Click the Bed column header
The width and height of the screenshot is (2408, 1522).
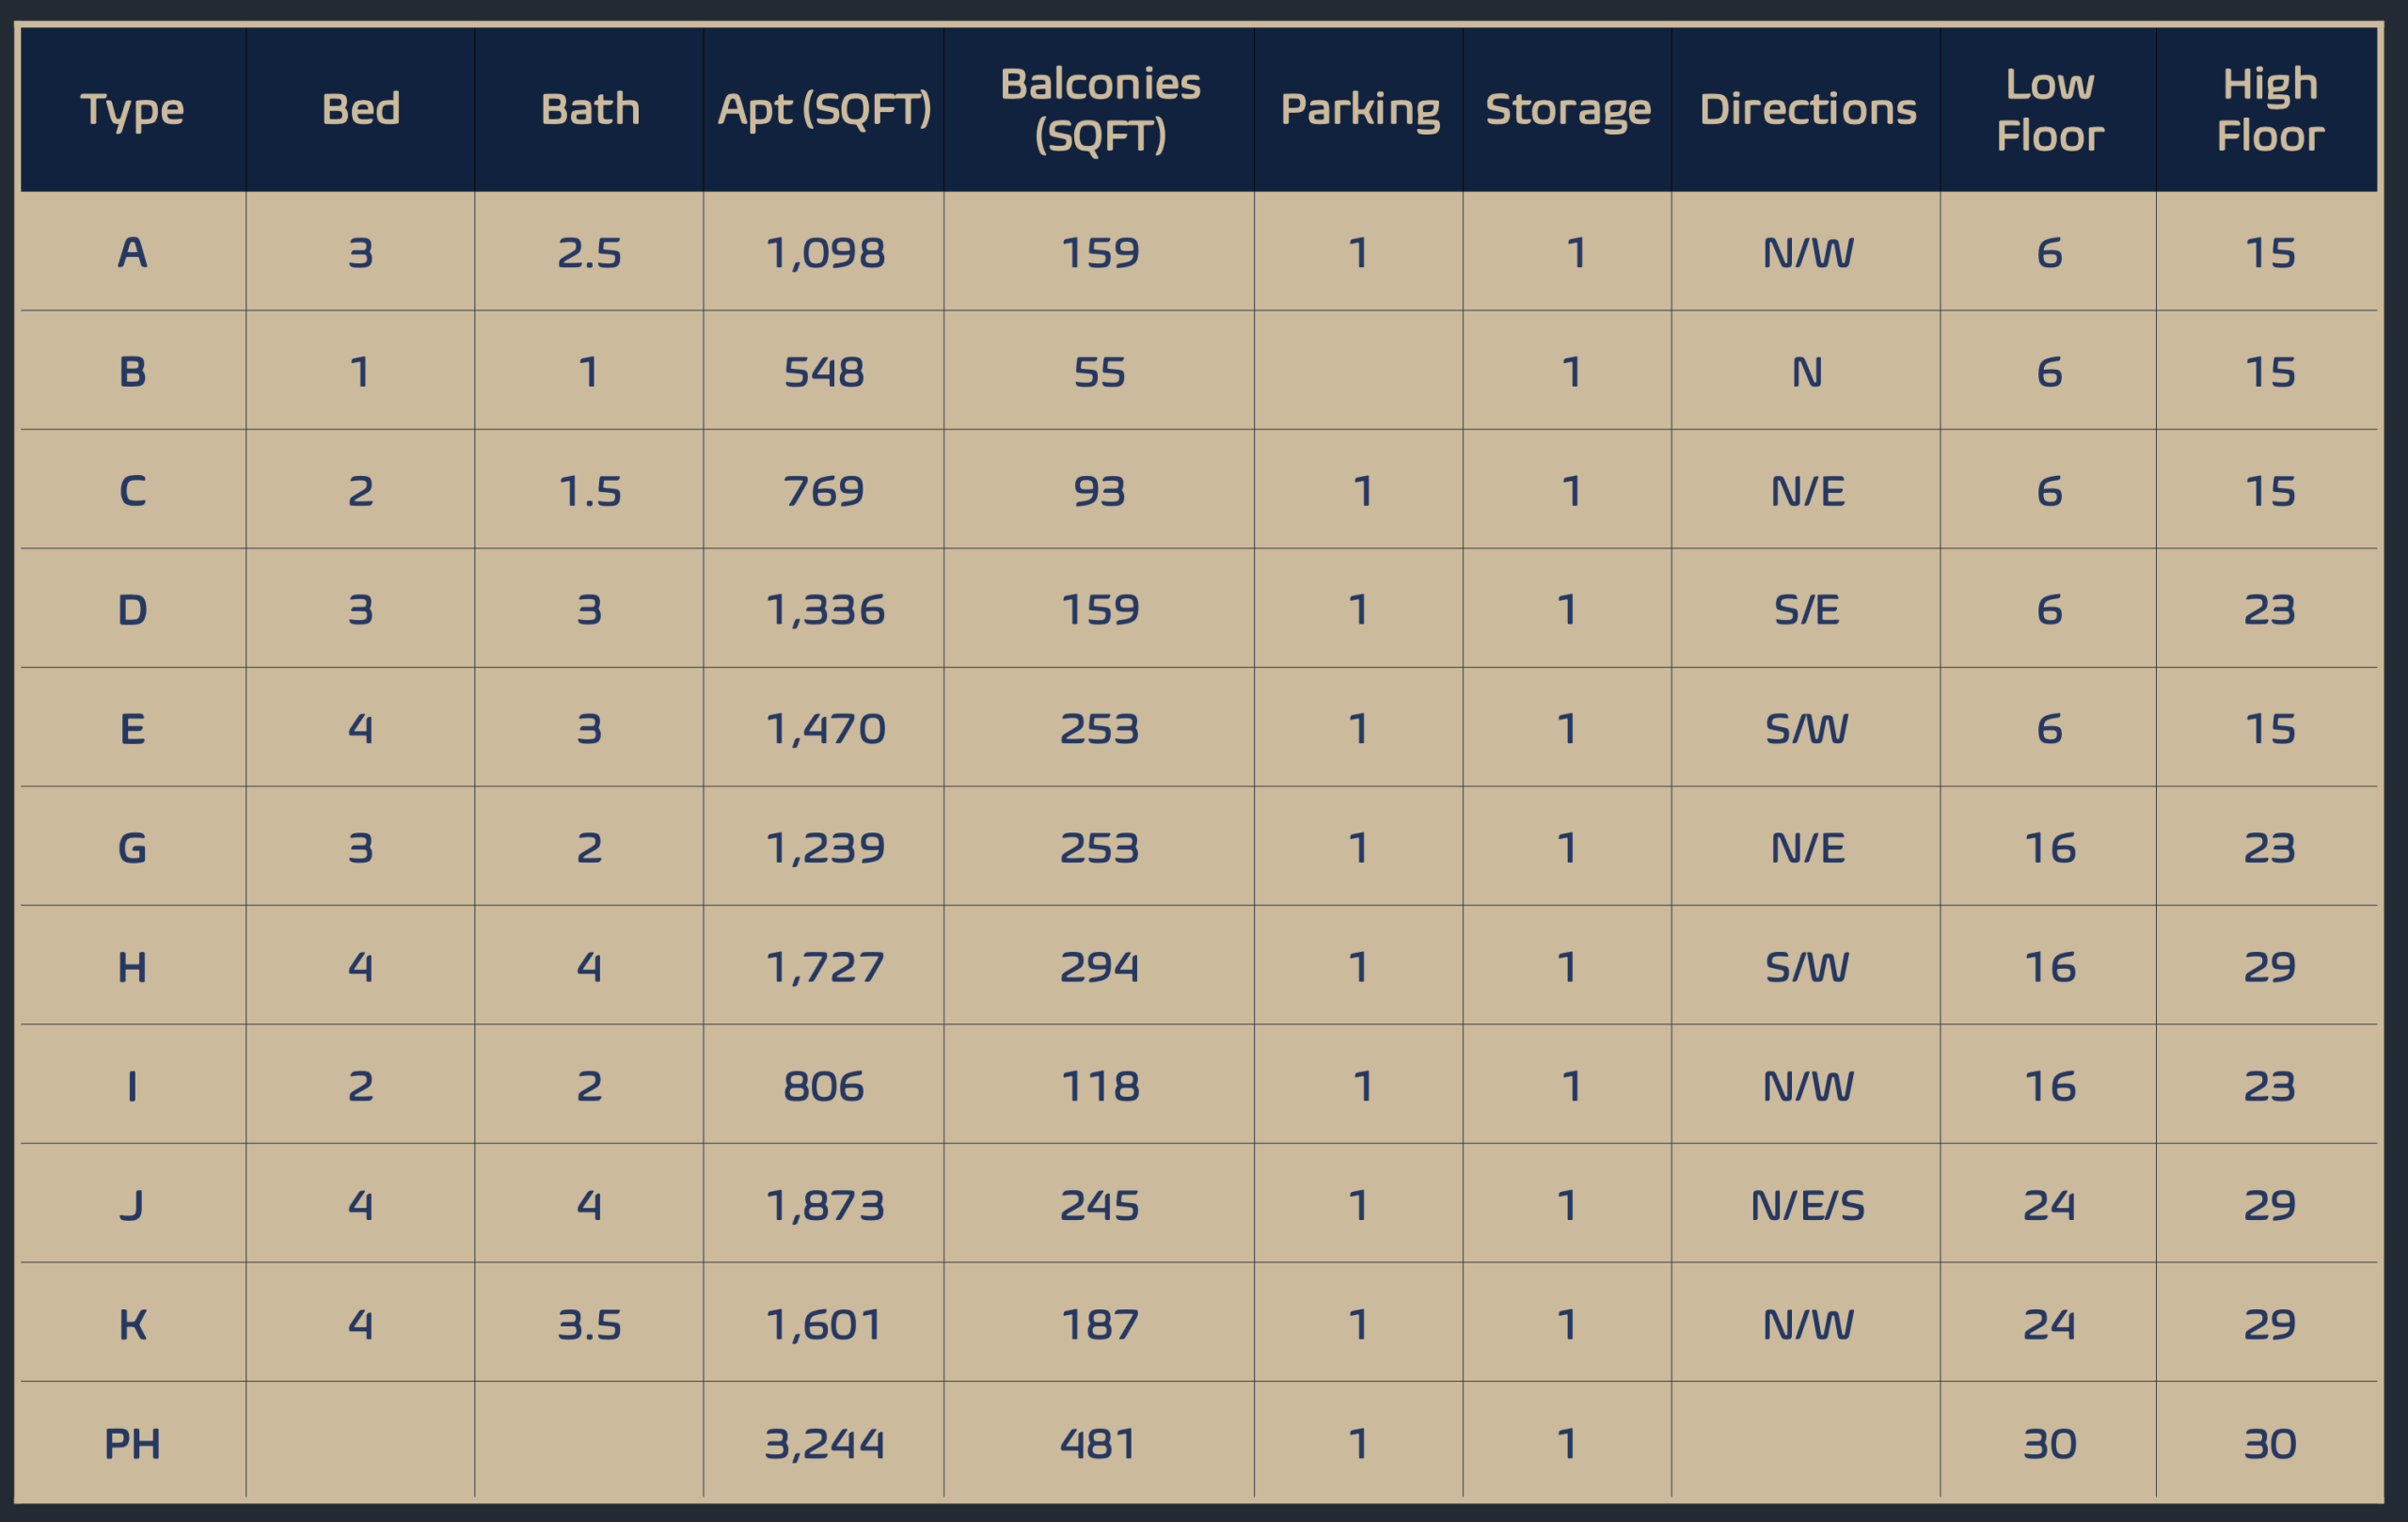(360, 109)
